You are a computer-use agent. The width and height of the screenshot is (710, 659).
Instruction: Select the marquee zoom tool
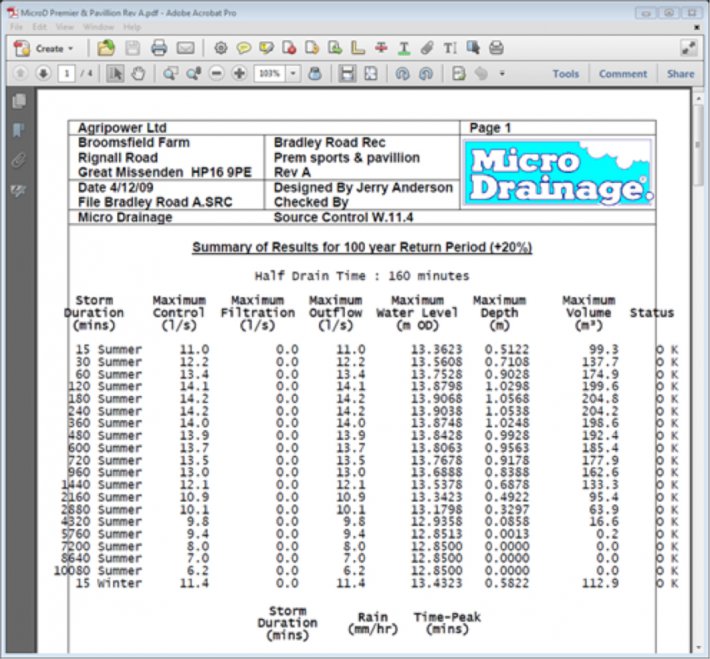click(x=170, y=73)
